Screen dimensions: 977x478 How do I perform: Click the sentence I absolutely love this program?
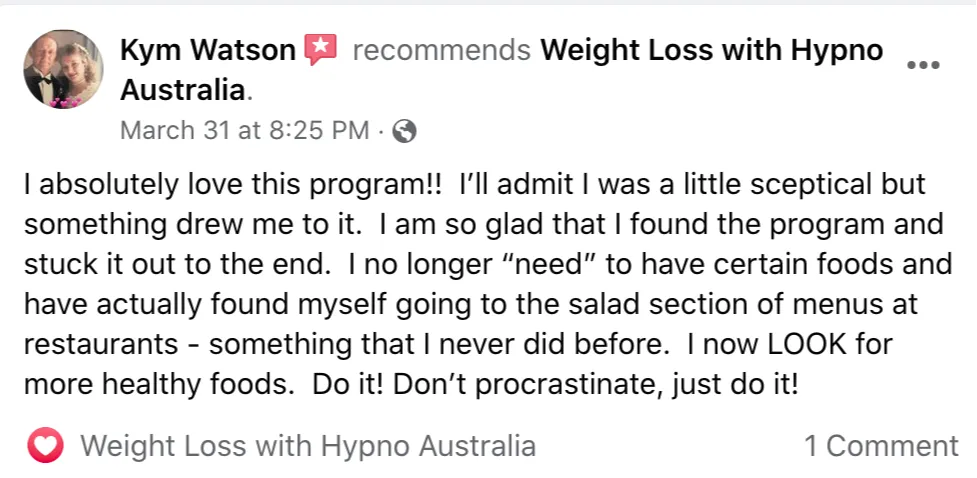(233, 184)
